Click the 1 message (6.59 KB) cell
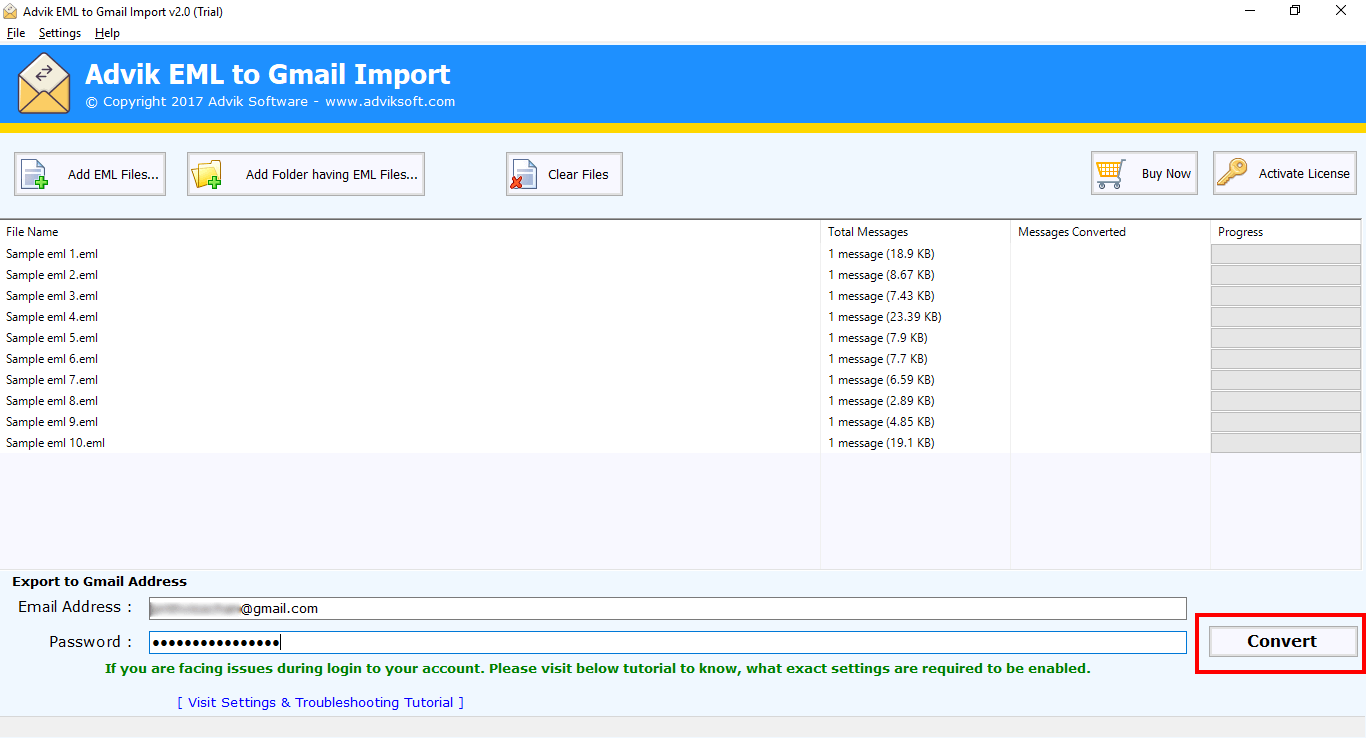 (x=881, y=380)
